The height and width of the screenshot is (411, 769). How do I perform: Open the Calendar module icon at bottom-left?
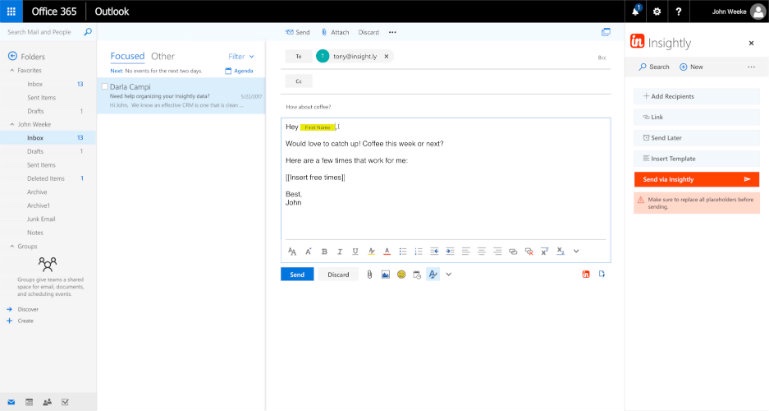29,402
